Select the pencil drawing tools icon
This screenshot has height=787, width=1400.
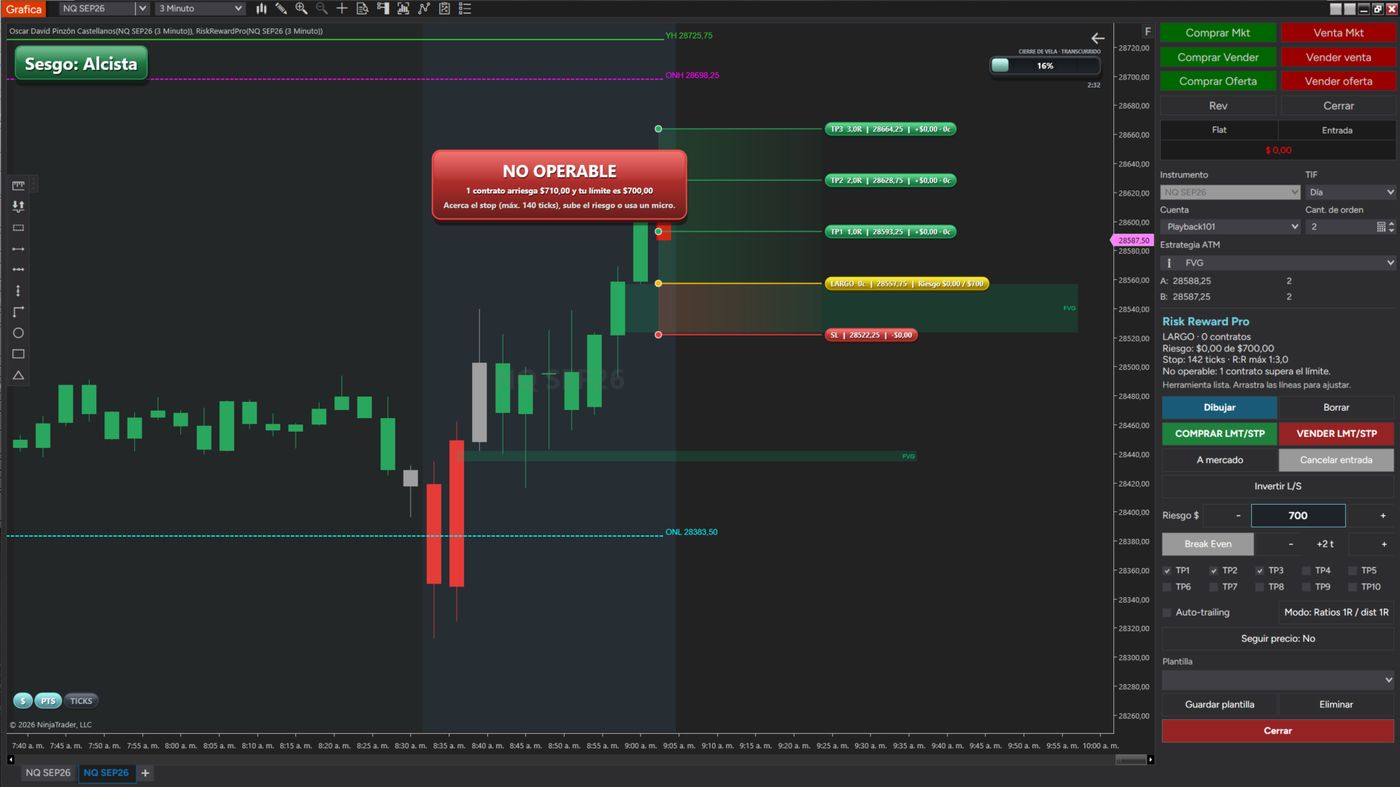click(x=281, y=8)
